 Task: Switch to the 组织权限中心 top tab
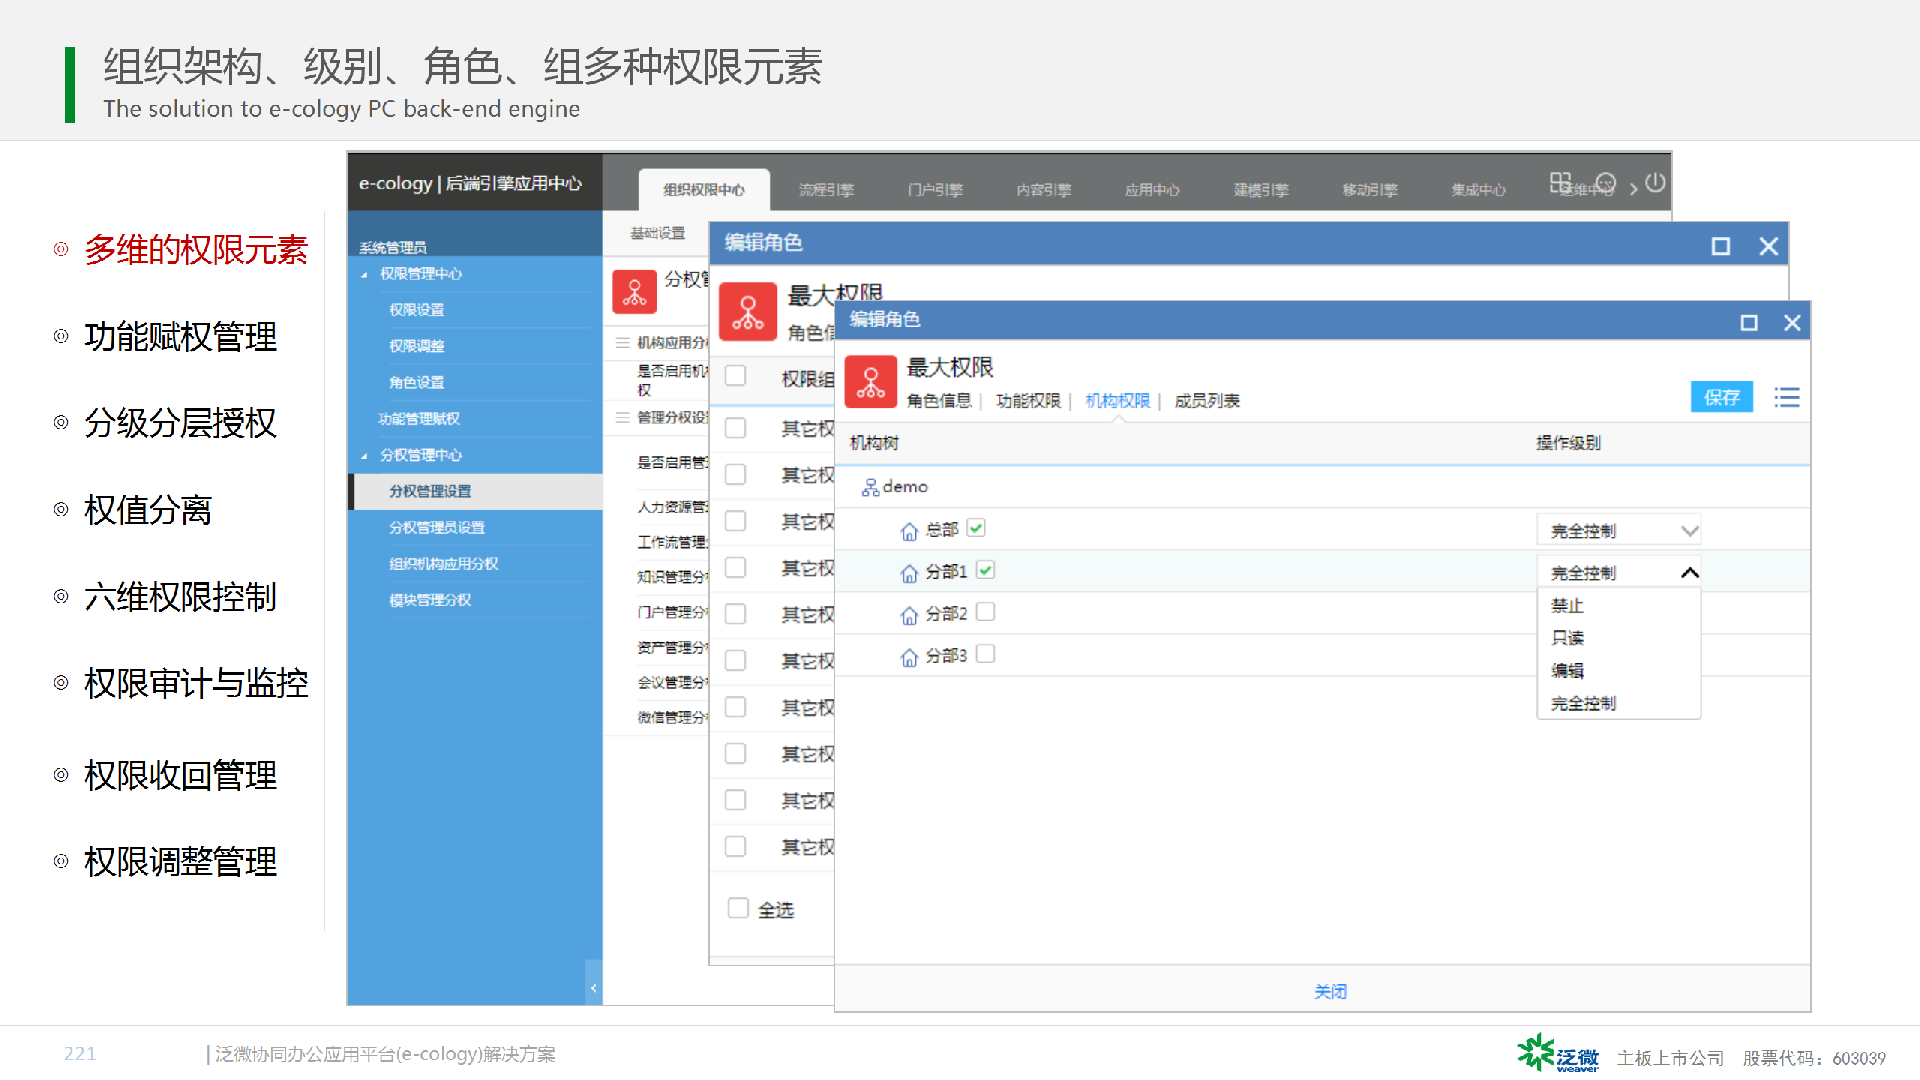click(704, 190)
